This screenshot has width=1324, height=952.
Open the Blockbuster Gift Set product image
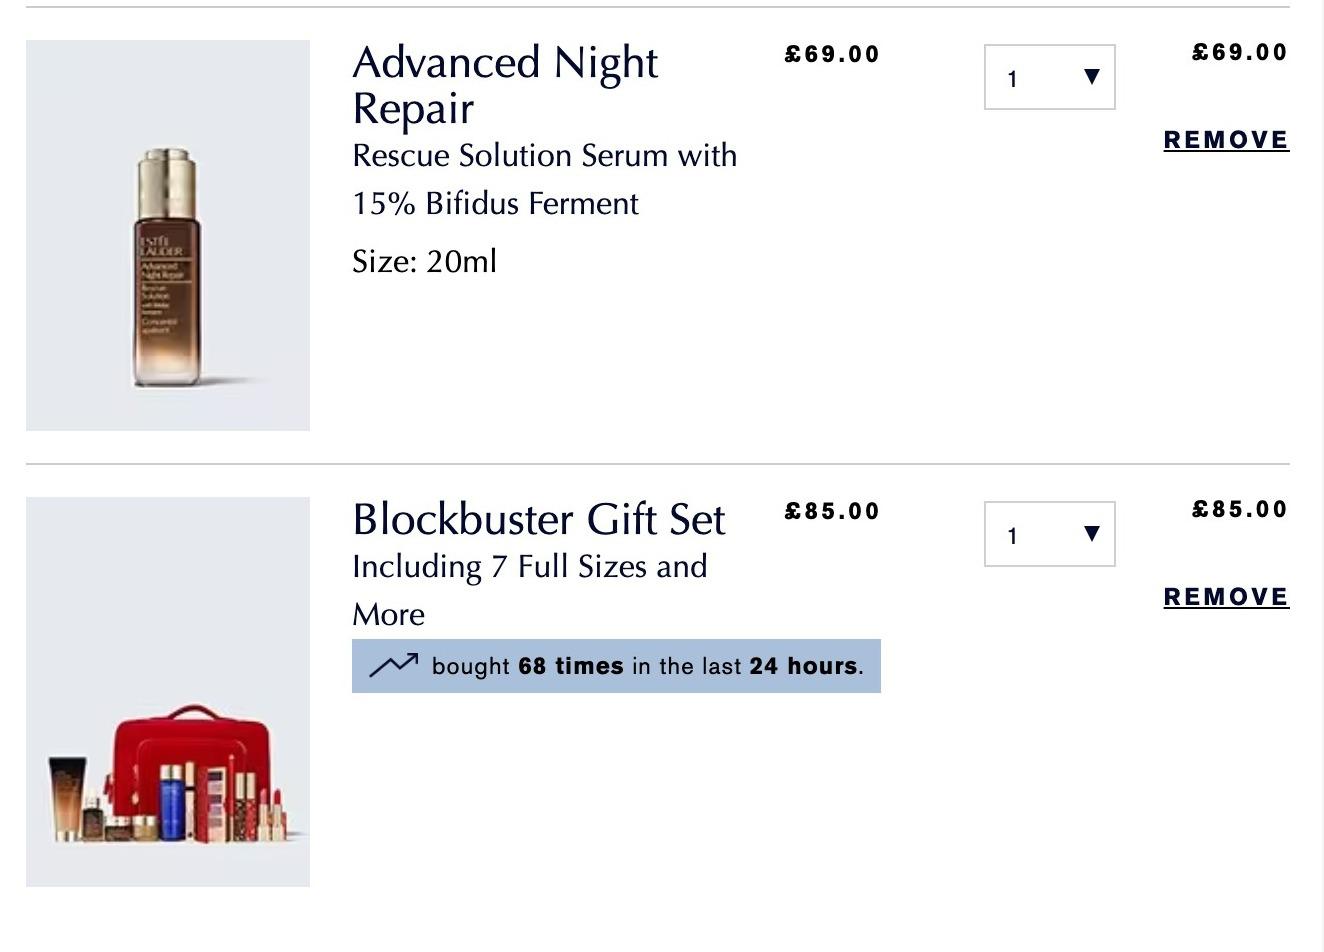click(168, 692)
